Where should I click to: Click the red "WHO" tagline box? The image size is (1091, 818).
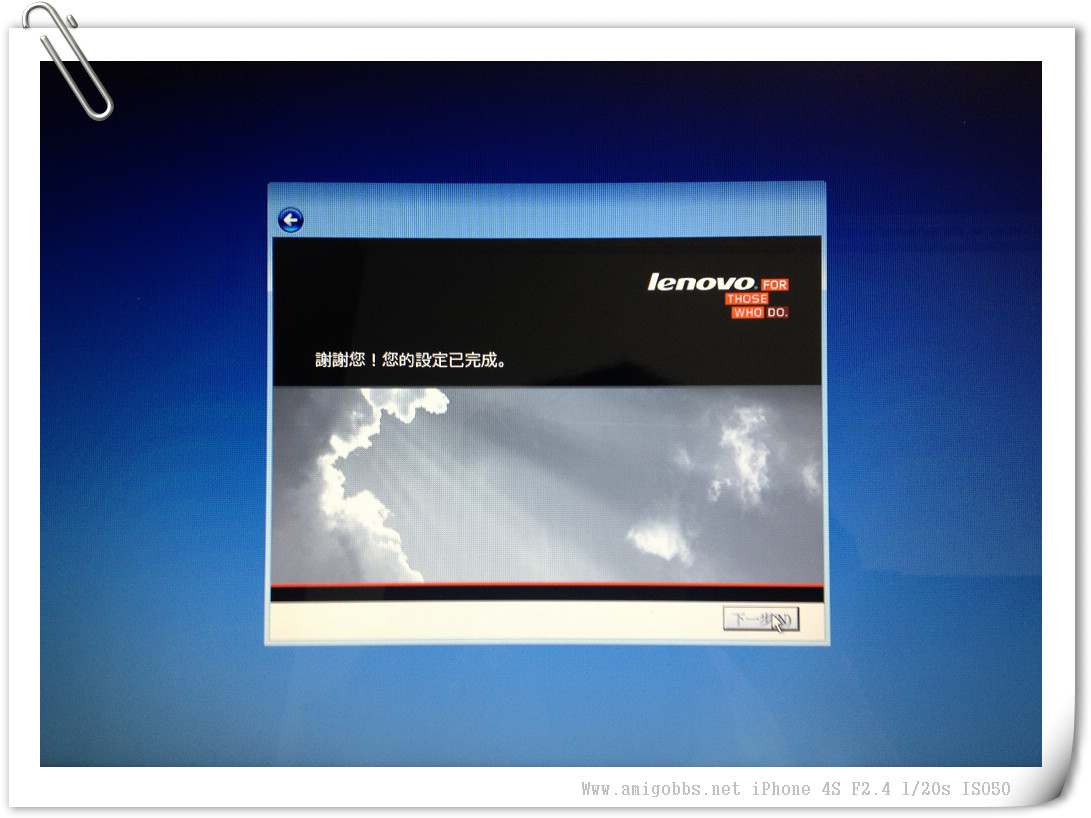tap(748, 313)
